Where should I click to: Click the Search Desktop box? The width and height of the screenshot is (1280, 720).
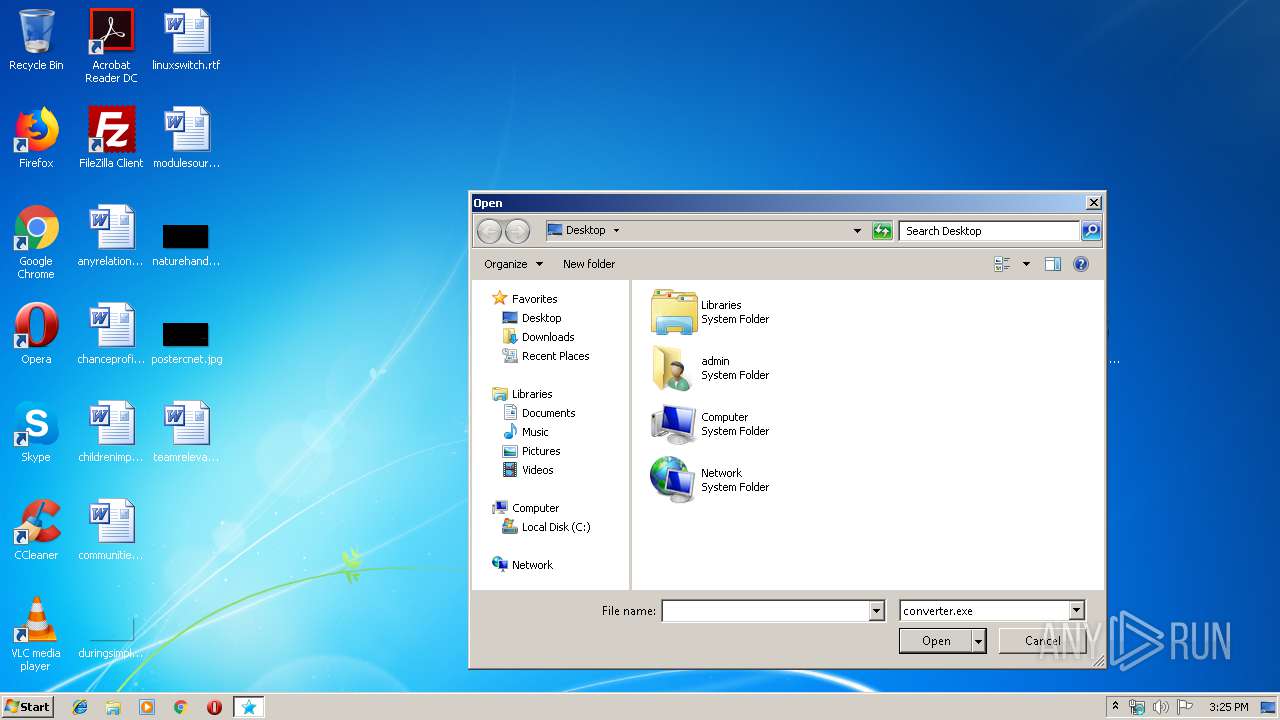(x=989, y=231)
